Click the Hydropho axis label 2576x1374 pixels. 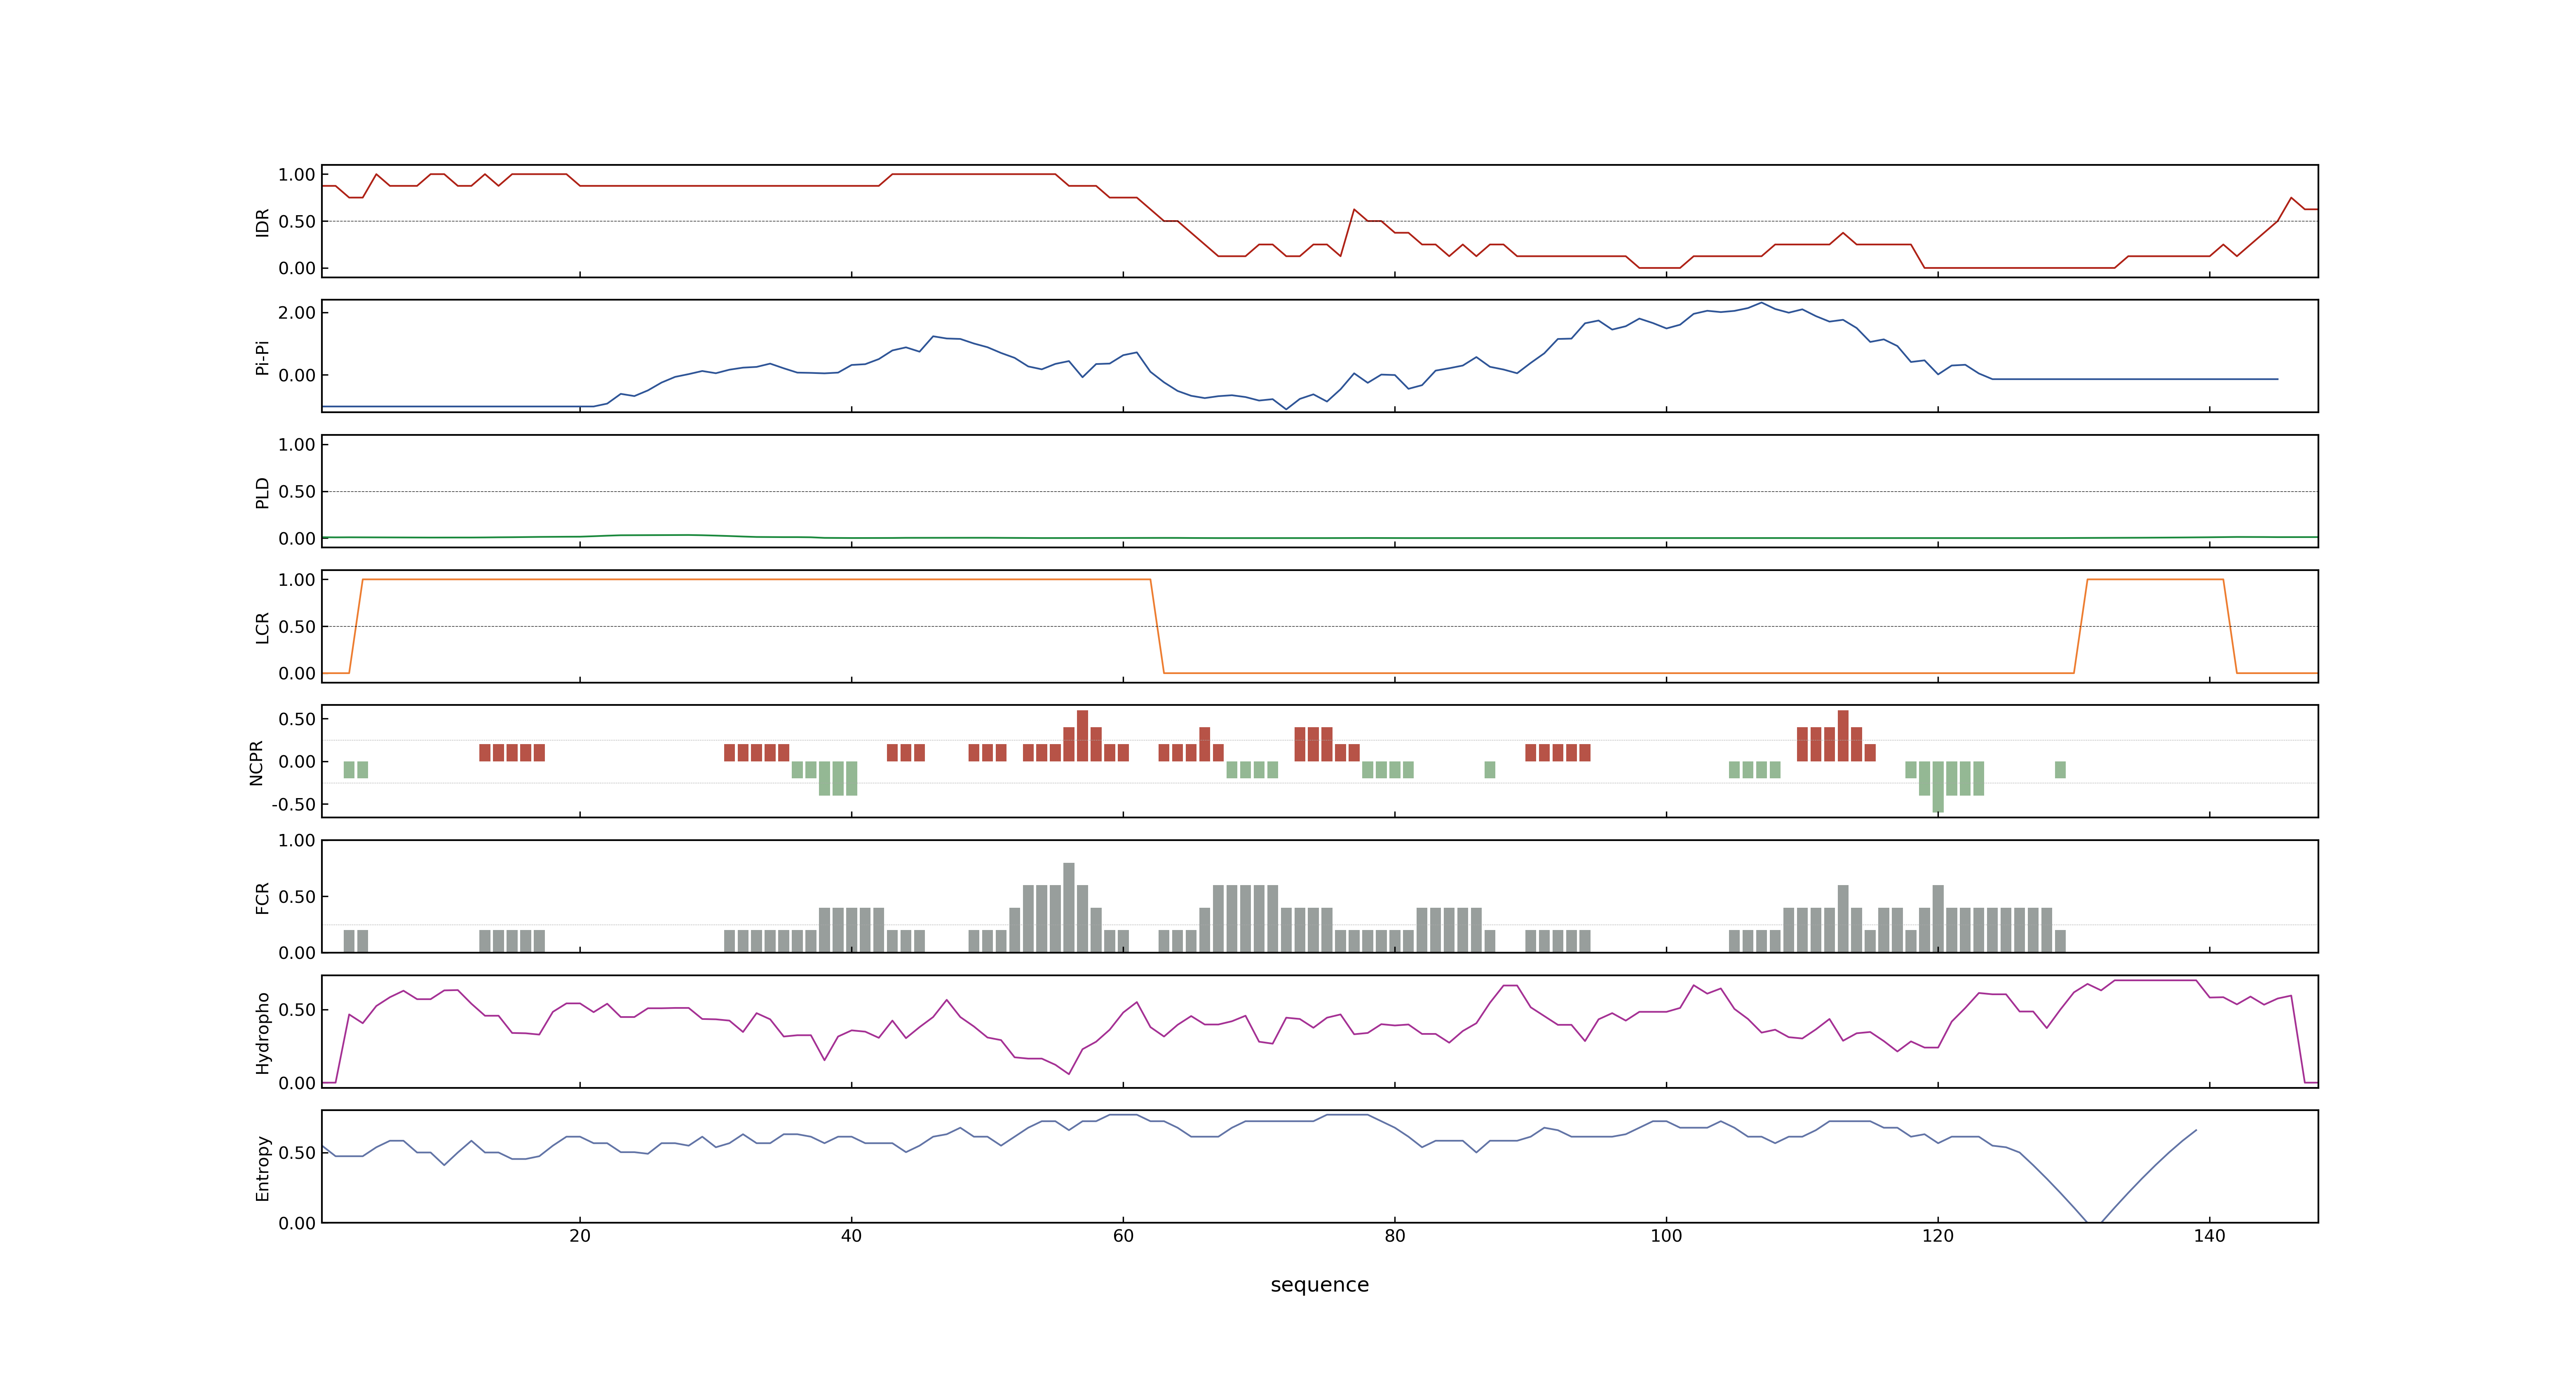coord(262,1033)
